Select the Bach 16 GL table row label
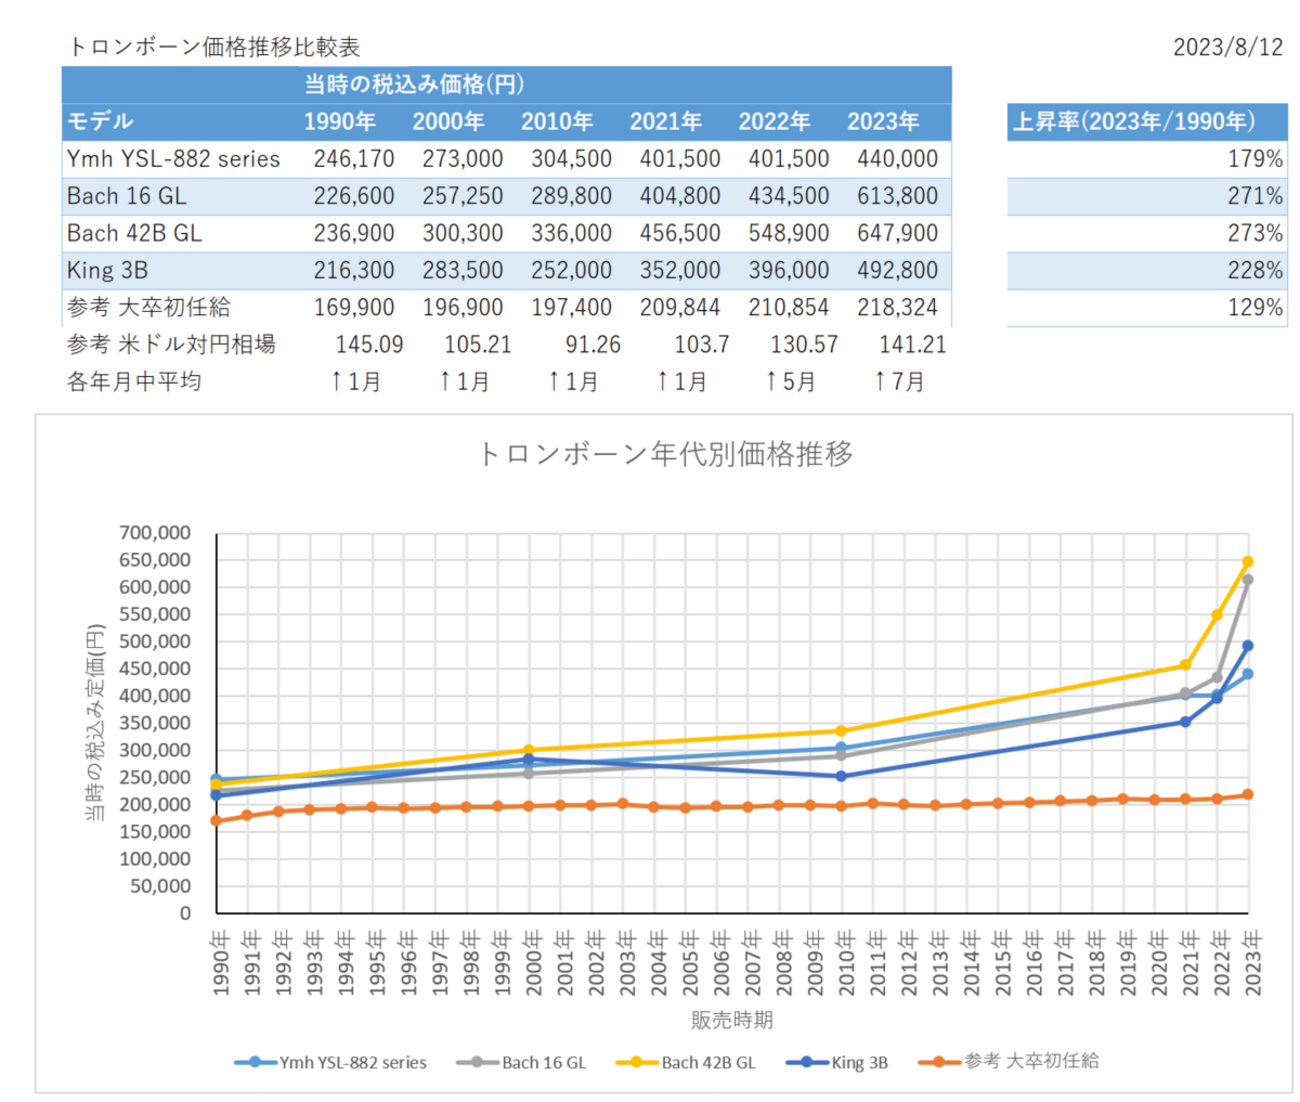This screenshot has height=1102, width=1300. point(126,196)
